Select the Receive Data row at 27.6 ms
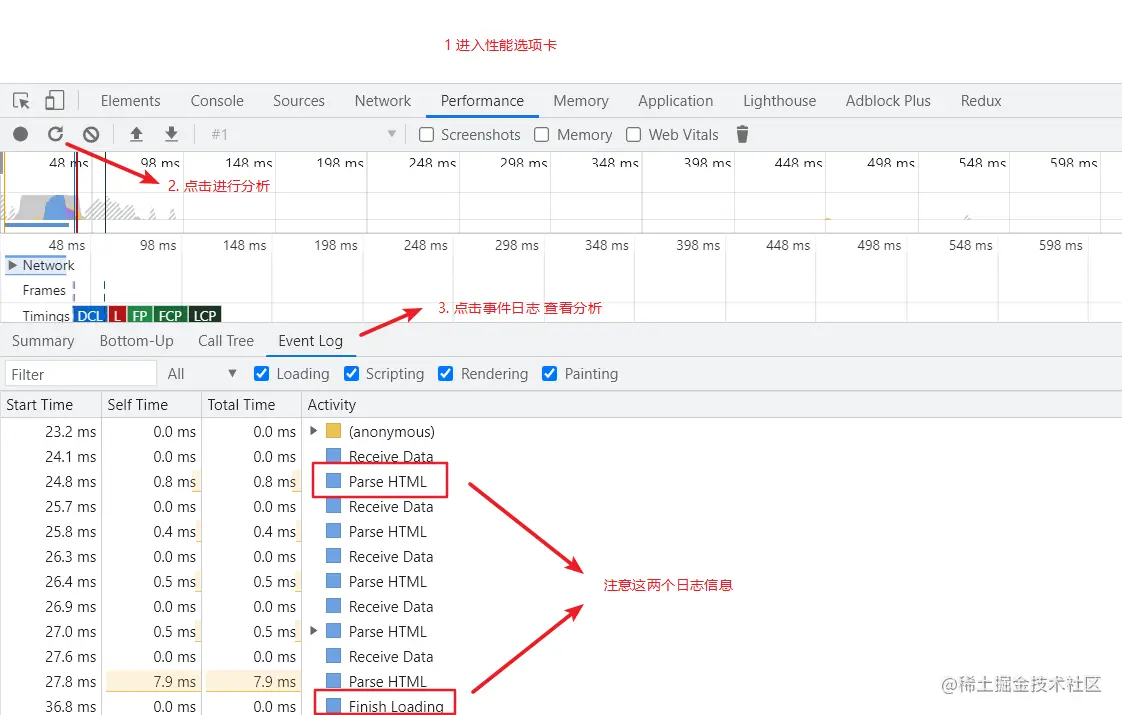The height and width of the screenshot is (715, 1122). [x=561, y=656]
